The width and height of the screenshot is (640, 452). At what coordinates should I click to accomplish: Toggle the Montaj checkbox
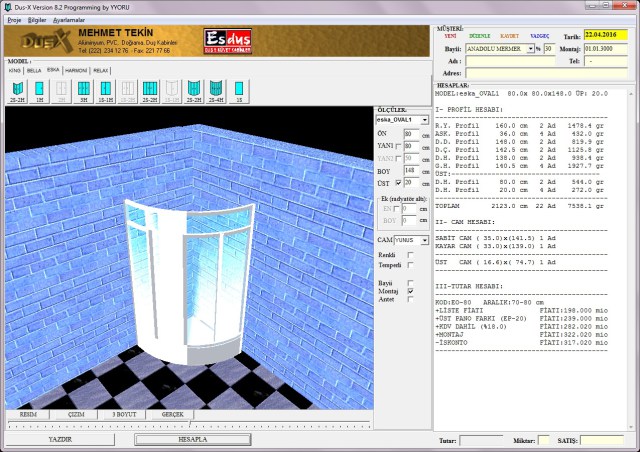coord(411,289)
